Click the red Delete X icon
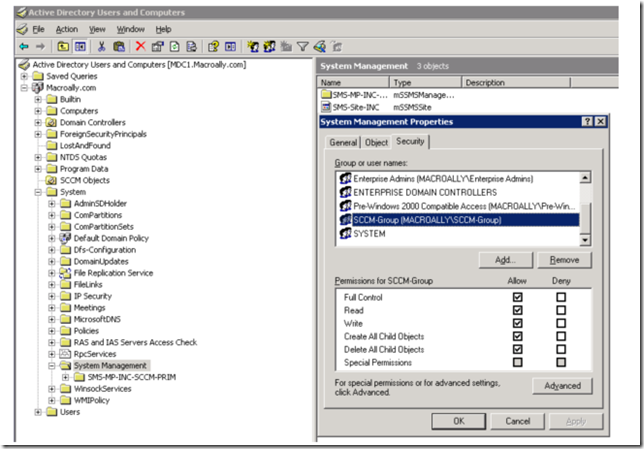The image size is (644, 449). (x=140, y=46)
